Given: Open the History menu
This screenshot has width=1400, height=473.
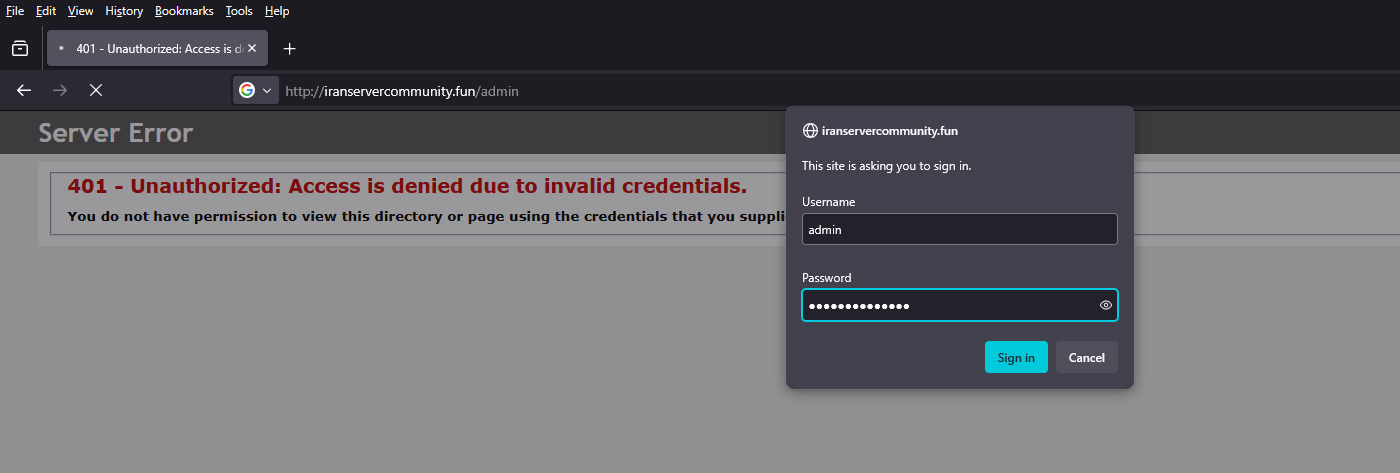Looking at the screenshot, I should (x=124, y=11).
